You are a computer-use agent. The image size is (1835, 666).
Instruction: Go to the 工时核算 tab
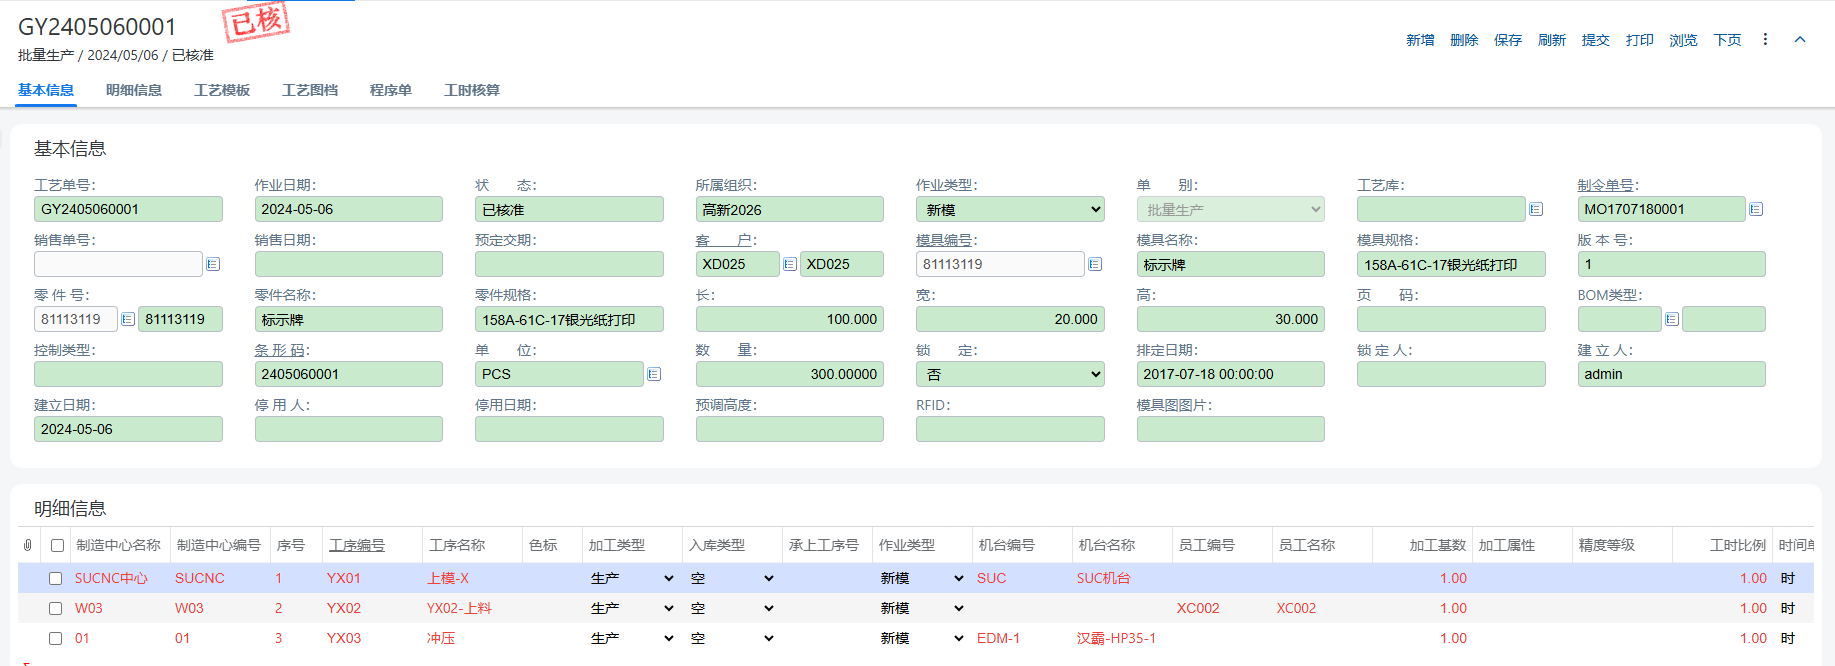point(472,90)
